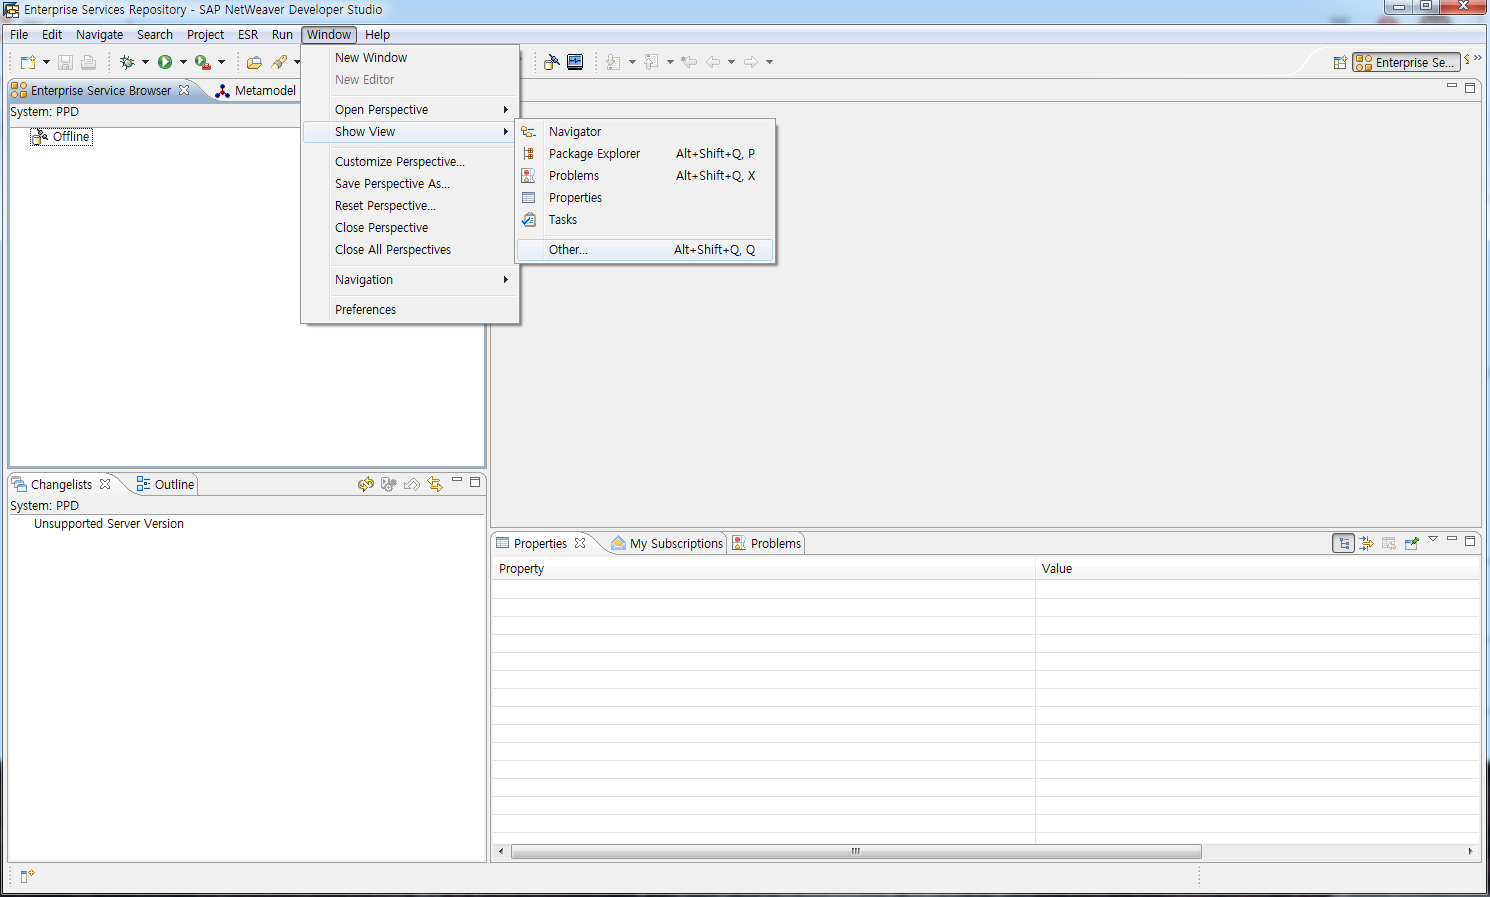Click the New wizard toolbar icon

(x=28, y=62)
